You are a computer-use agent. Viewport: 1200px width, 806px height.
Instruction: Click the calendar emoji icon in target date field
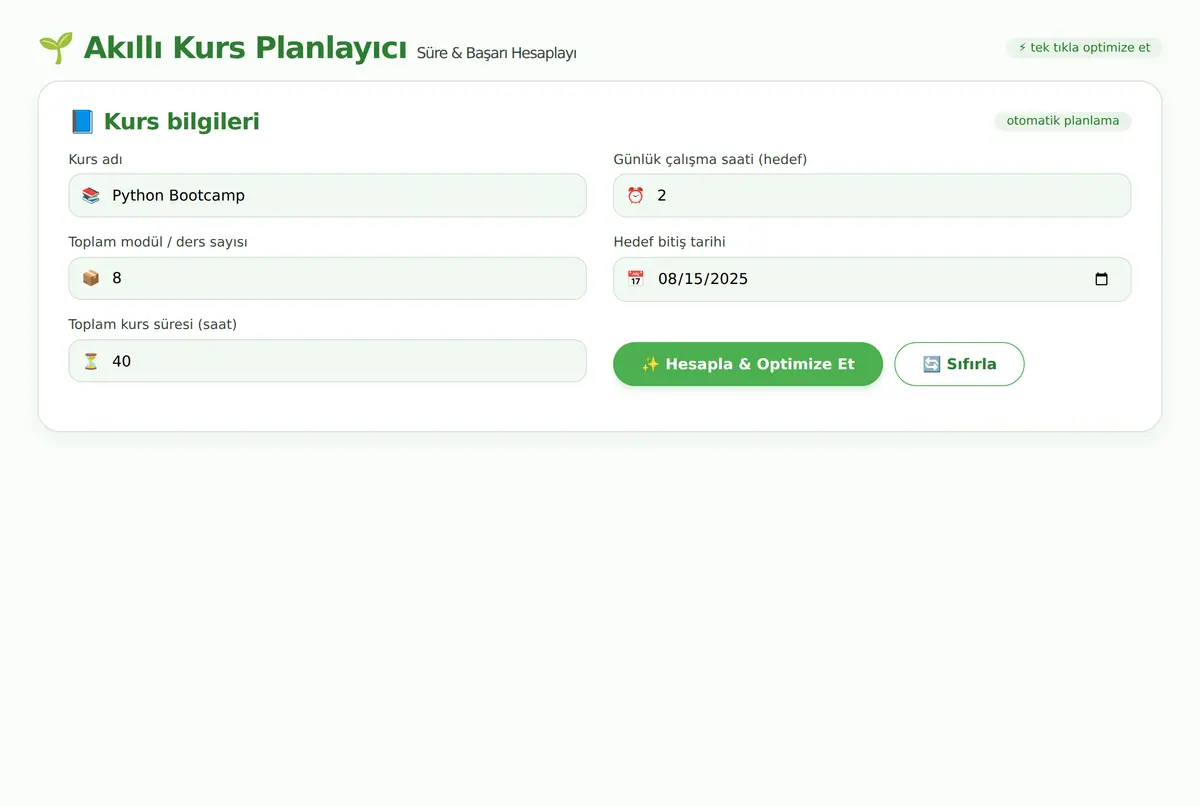coord(635,279)
